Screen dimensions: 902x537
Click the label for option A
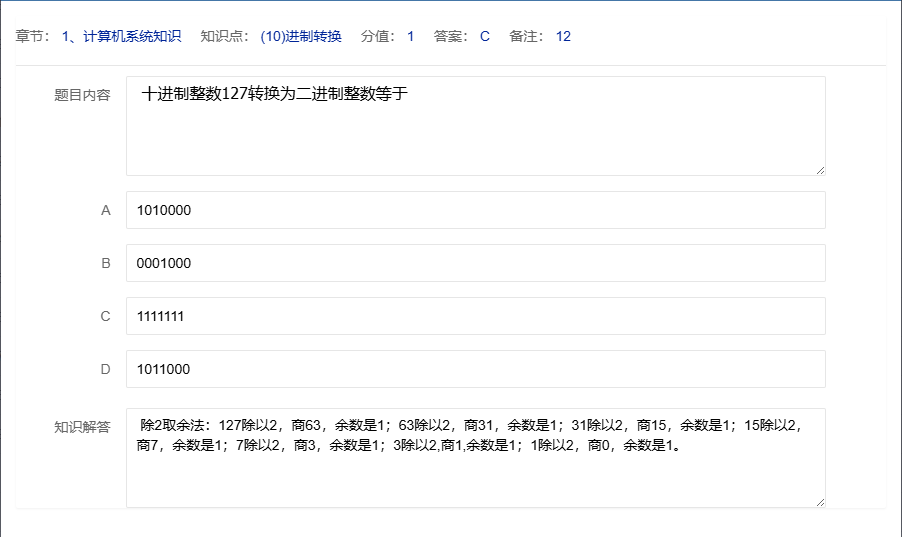pyautogui.click(x=105, y=211)
